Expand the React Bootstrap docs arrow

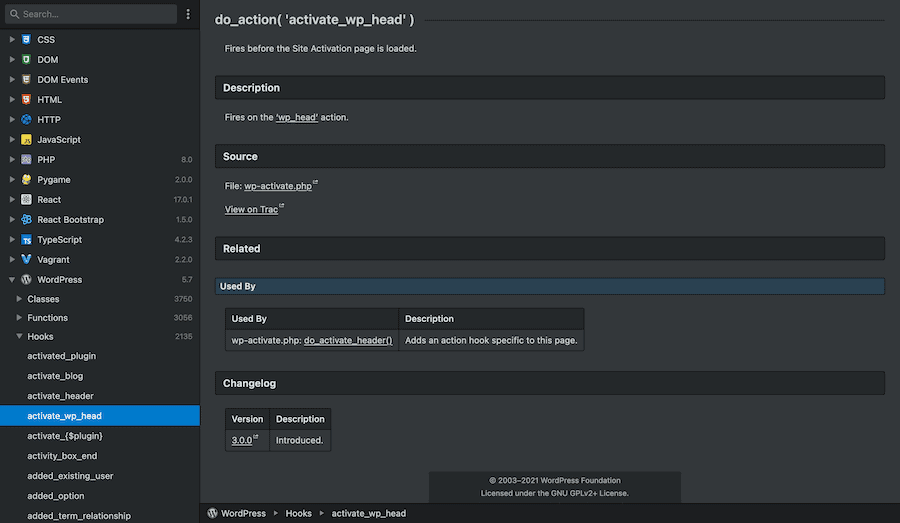pyautogui.click(x=11, y=220)
